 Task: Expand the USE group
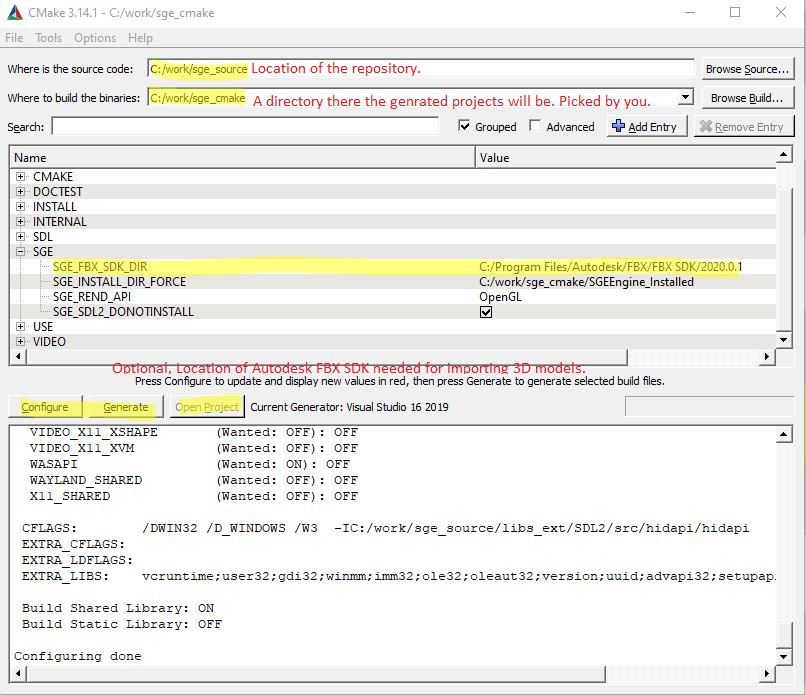pos(20,326)
